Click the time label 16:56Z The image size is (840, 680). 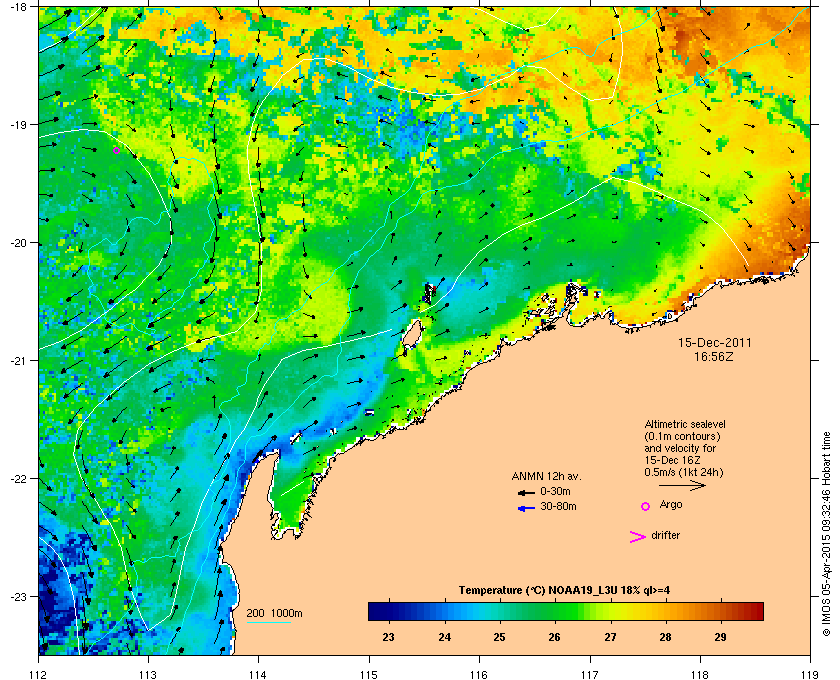(714, 356)
